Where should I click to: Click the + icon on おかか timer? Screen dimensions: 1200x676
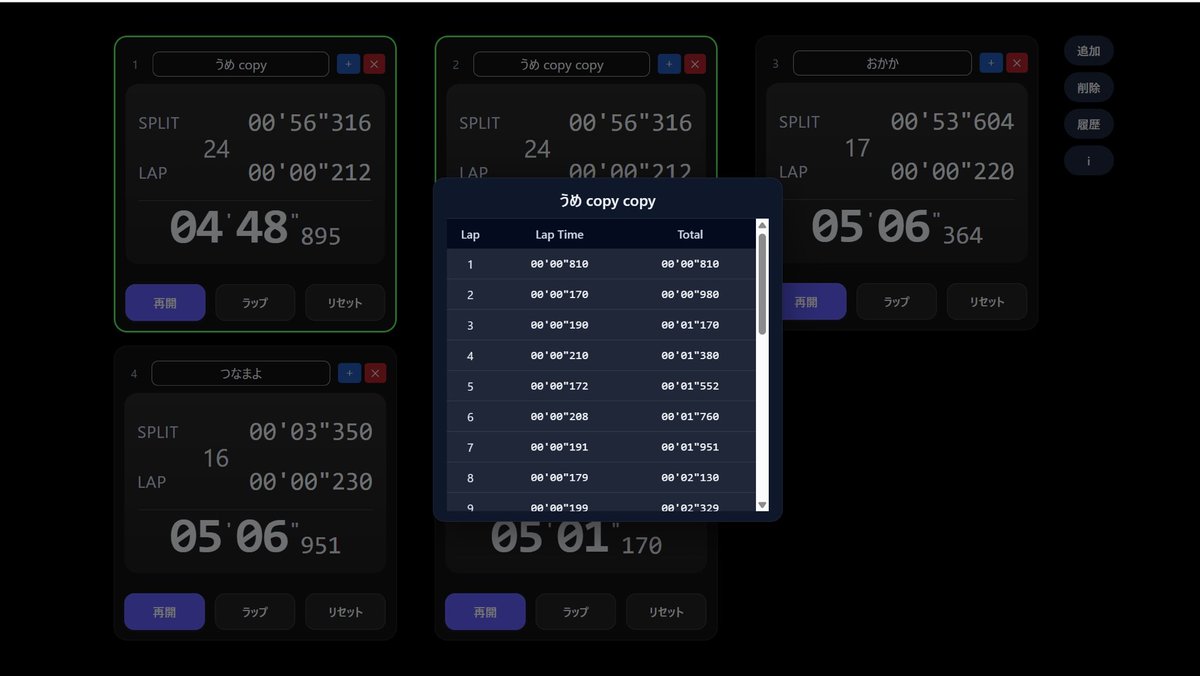pos(990,62)
